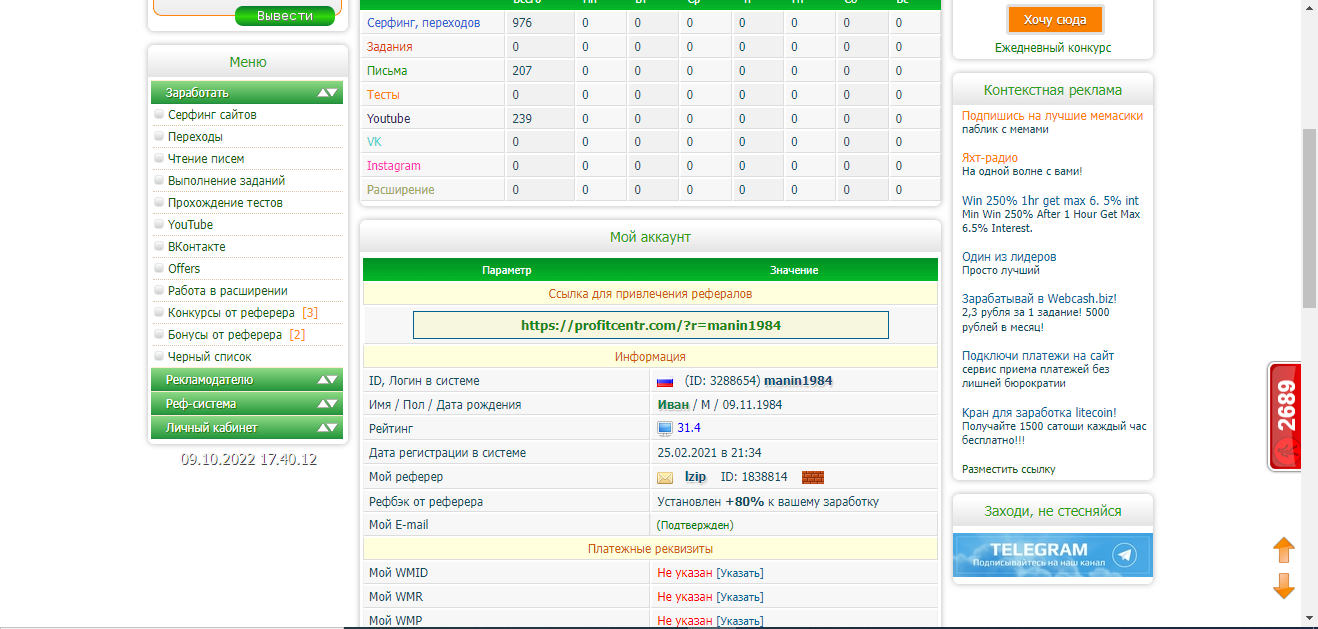
Task: Expand the Реф-система menu section
Action: point(247,404)
